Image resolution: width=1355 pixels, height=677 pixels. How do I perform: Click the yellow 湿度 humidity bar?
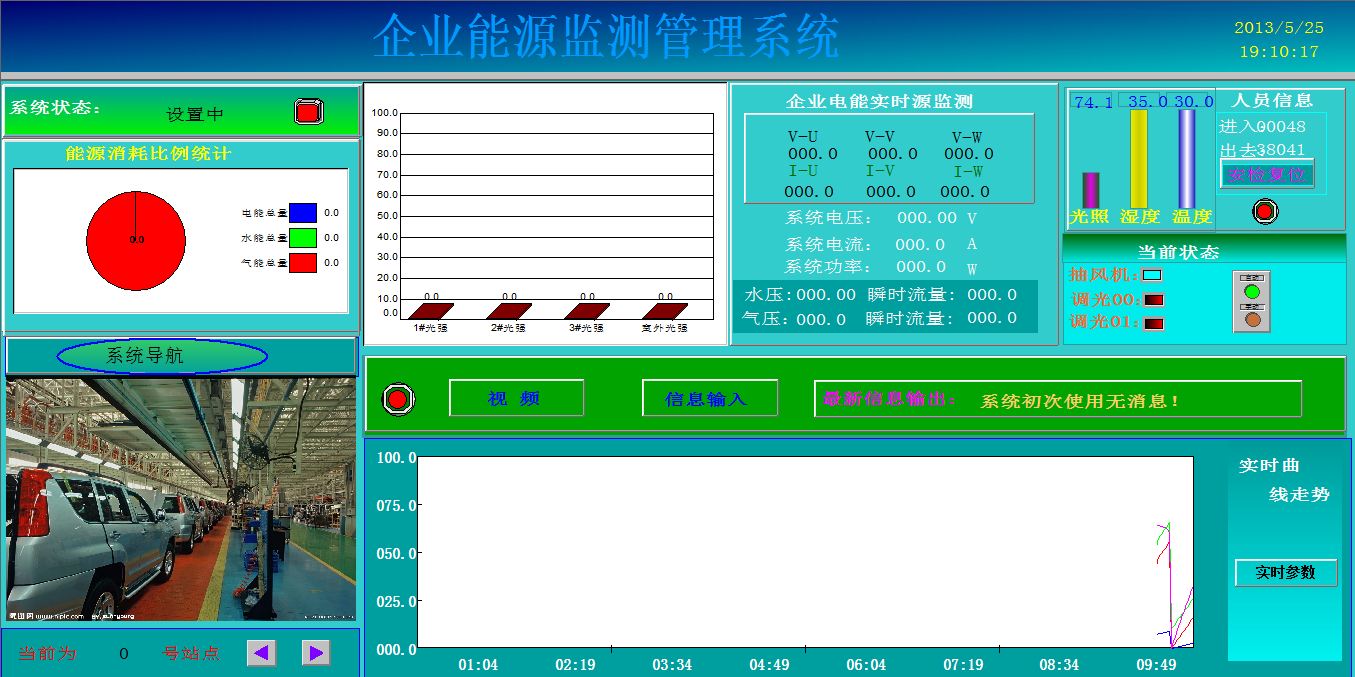1138,158
